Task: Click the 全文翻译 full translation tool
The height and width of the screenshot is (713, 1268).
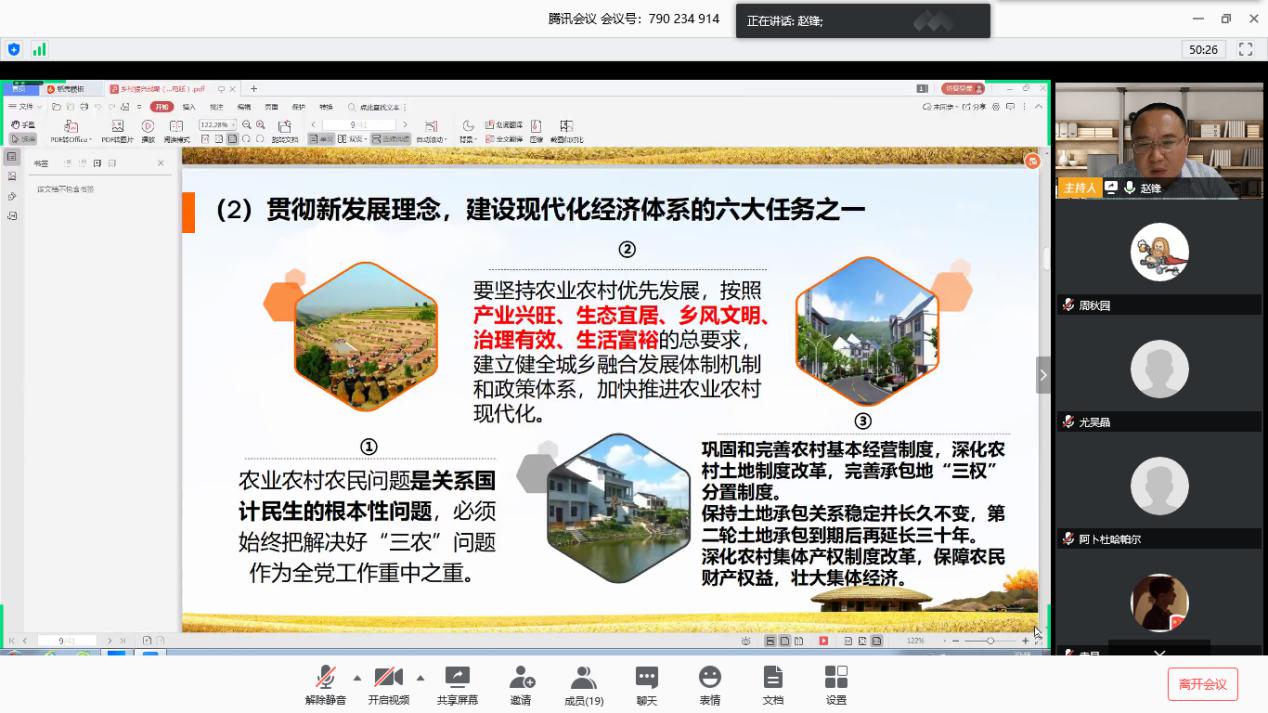Action: pos(504,139)
